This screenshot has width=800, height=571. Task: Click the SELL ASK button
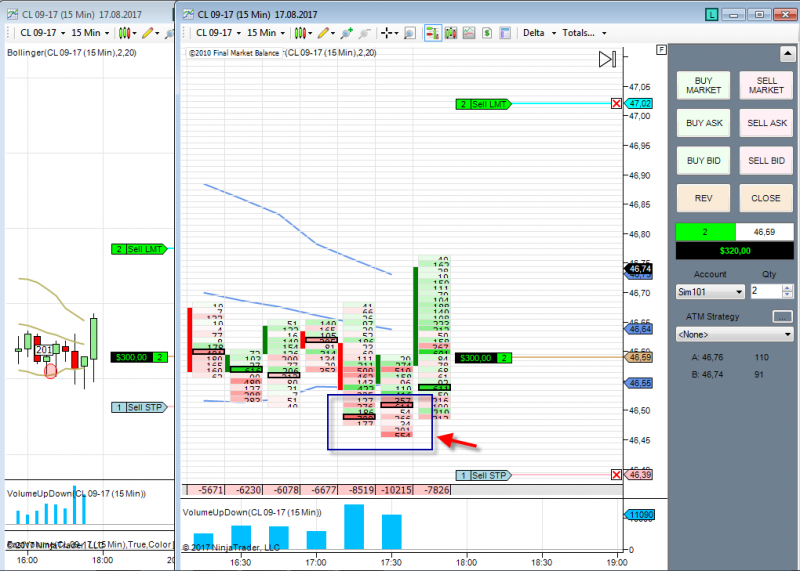pyautogui.click(x=766, y=123)
